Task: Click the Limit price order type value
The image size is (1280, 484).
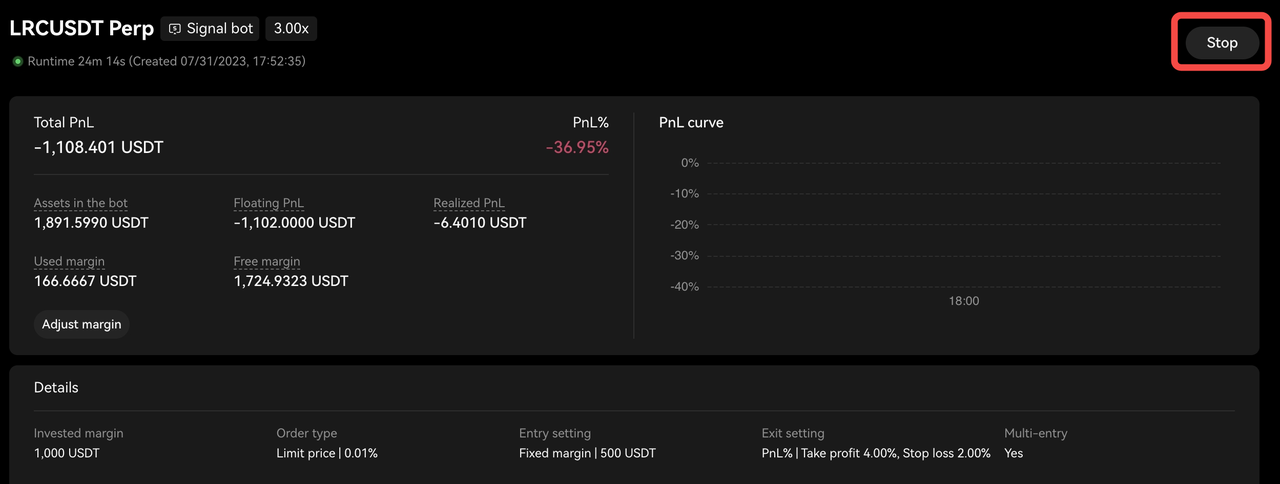Action: [x=327, y=453]
